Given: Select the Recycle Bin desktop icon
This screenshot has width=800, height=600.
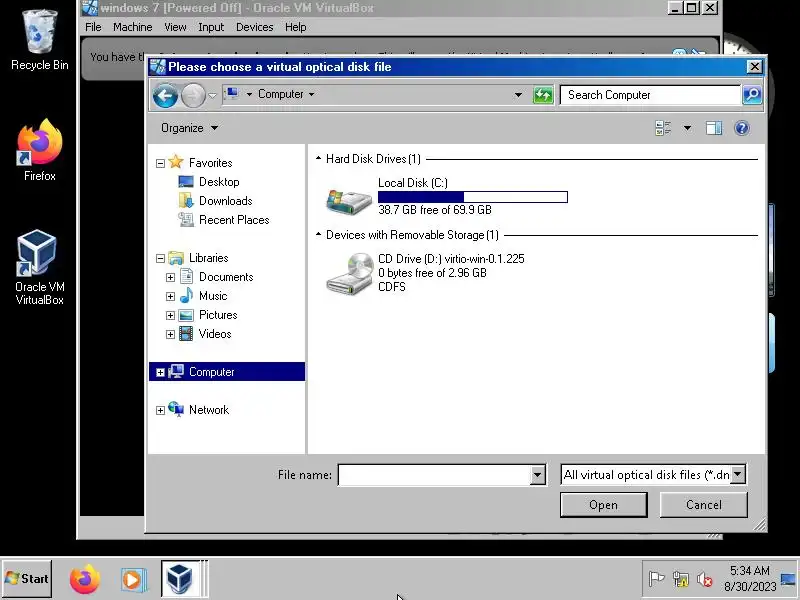Looking at the screenshot, I should click(x=39, y=40).
